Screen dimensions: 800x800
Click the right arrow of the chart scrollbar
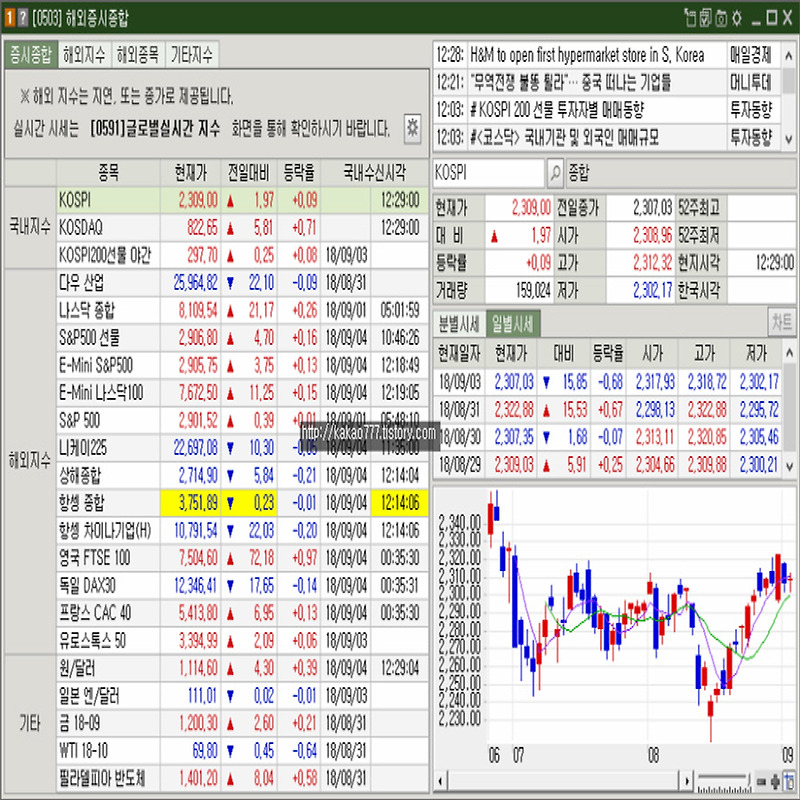[x=686, y=782]
